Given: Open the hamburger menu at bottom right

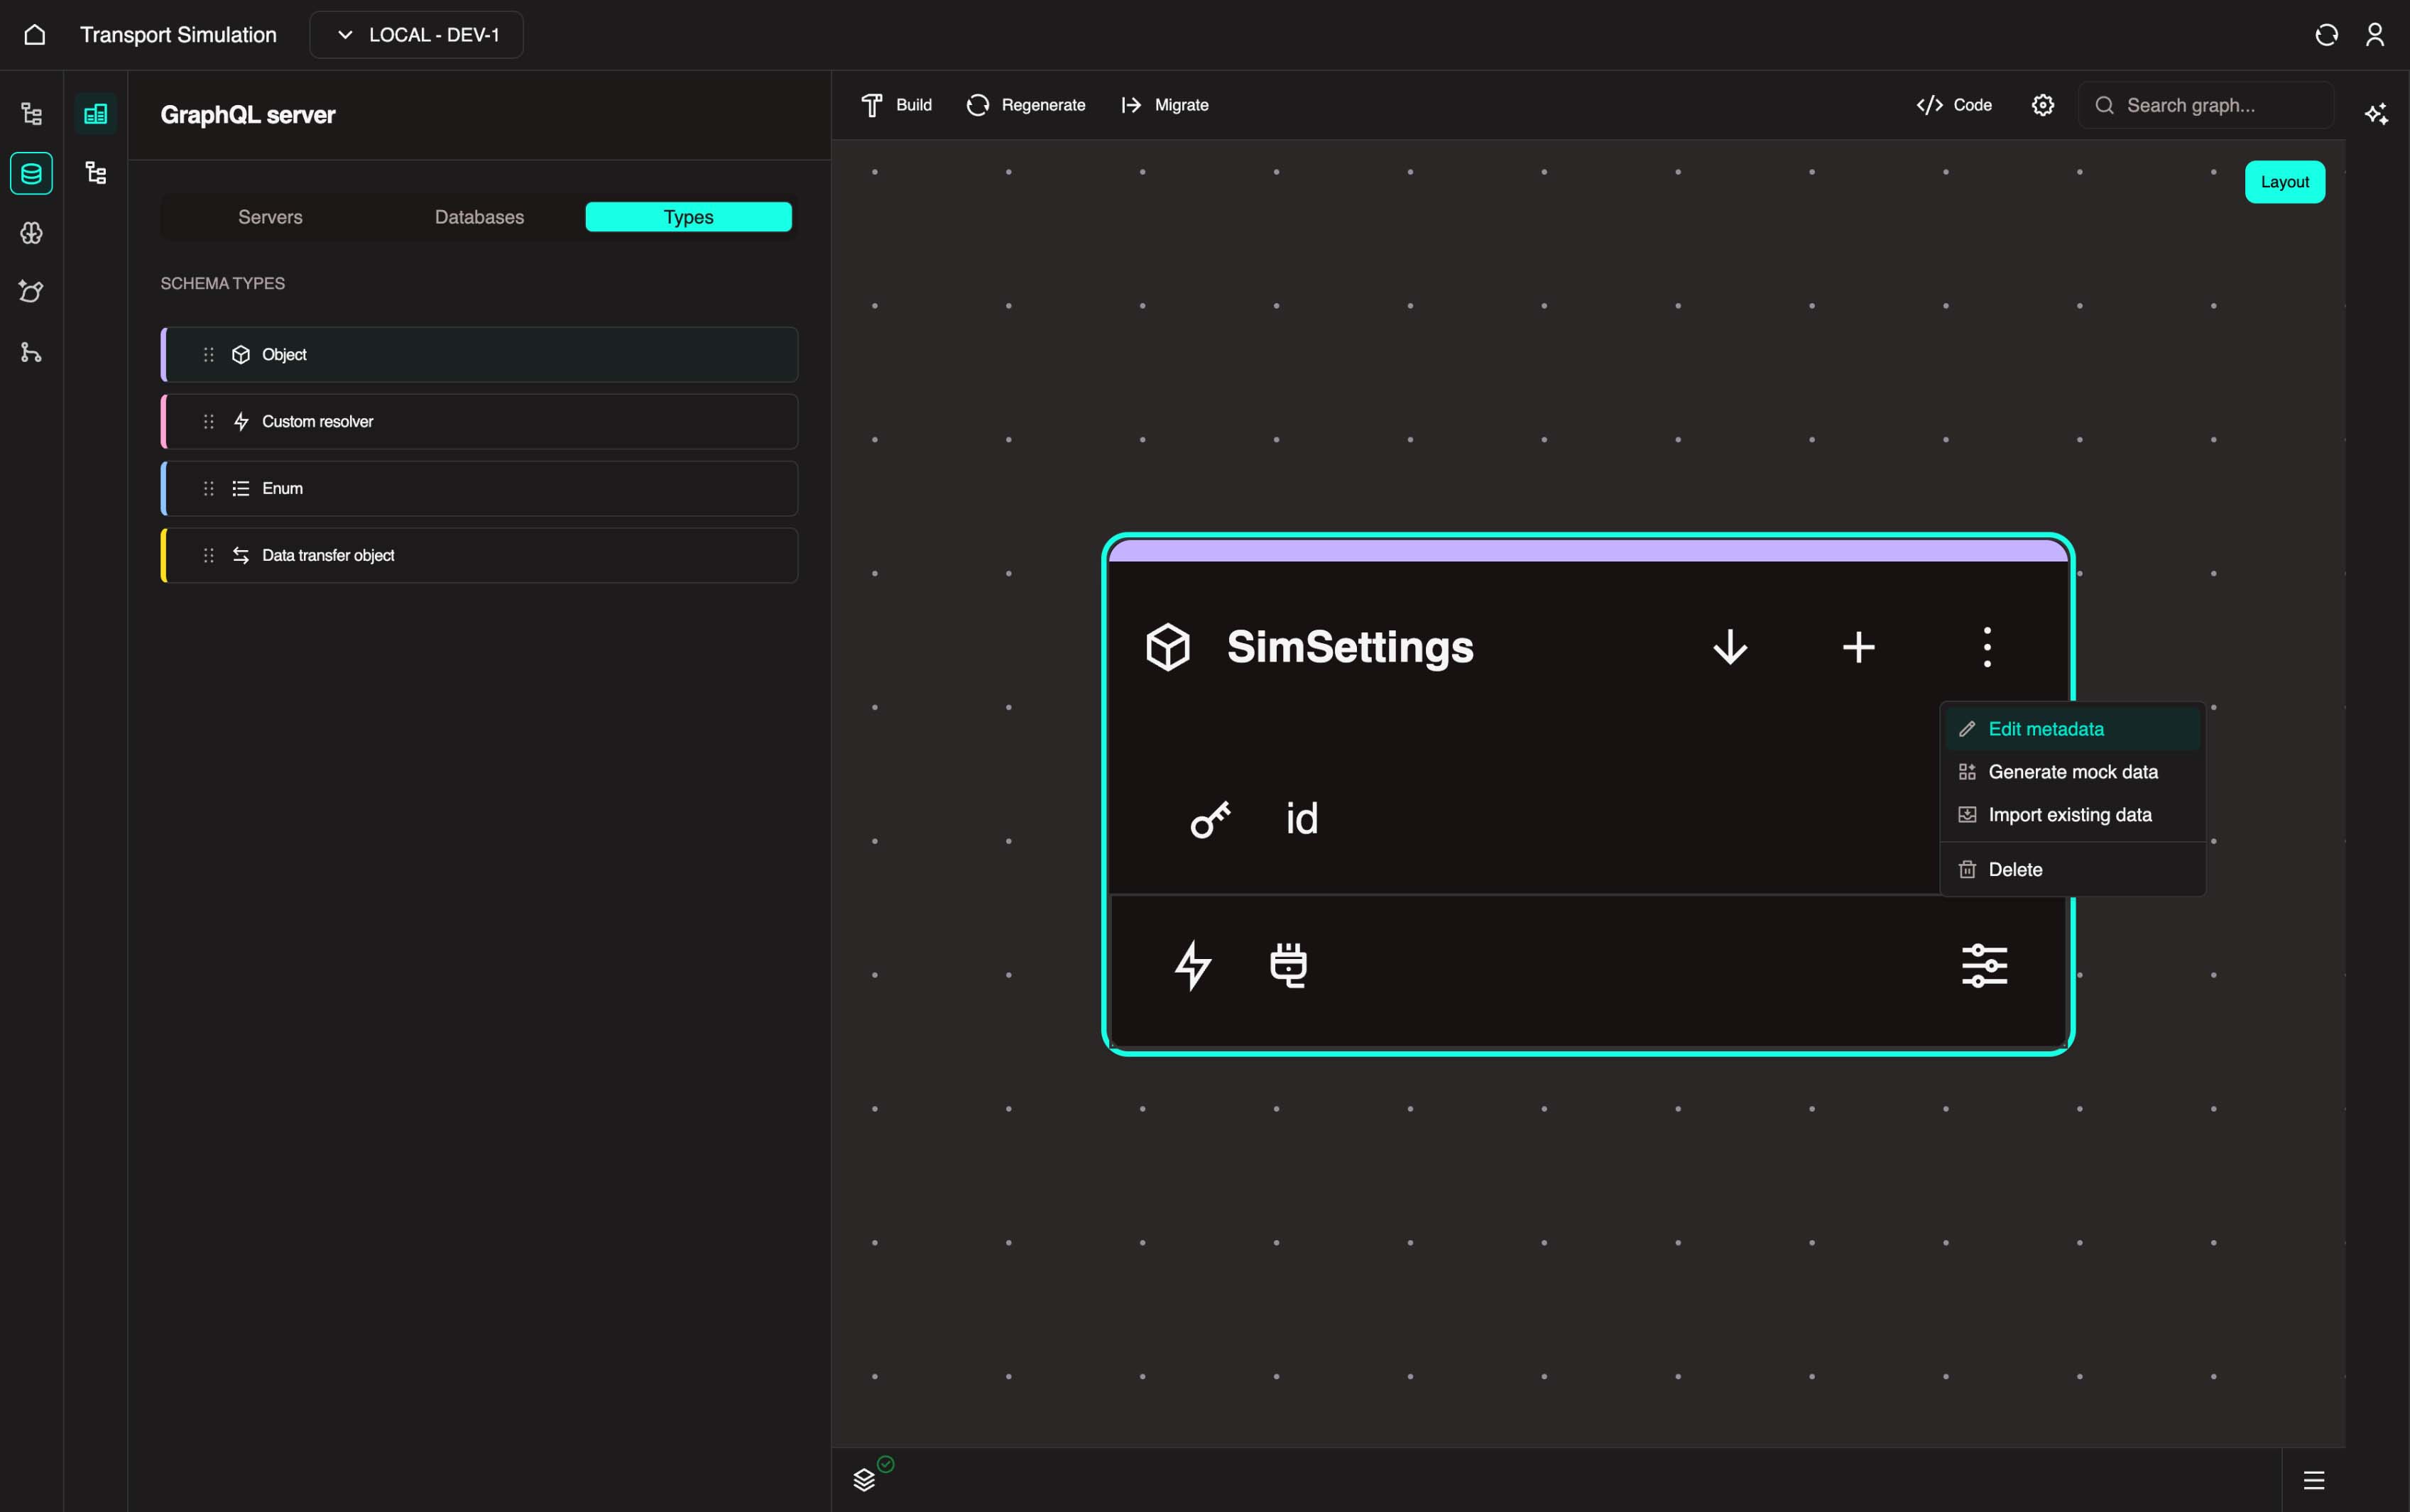Looking at the screenshot, I should (2314, 1480).
